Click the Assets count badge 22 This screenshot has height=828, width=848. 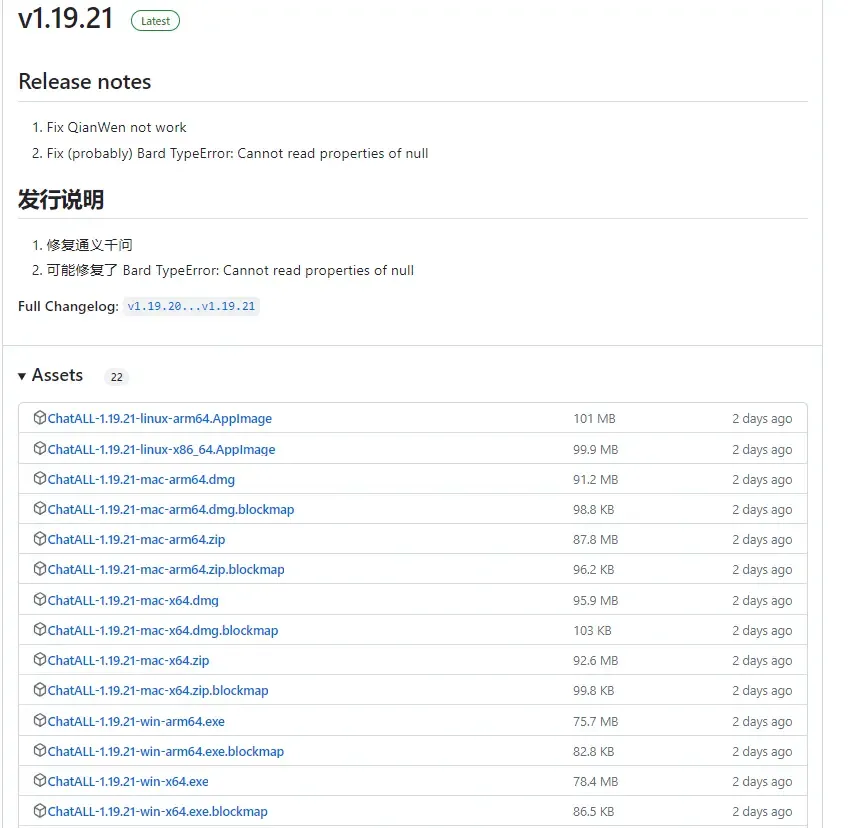tap(116, 377)
